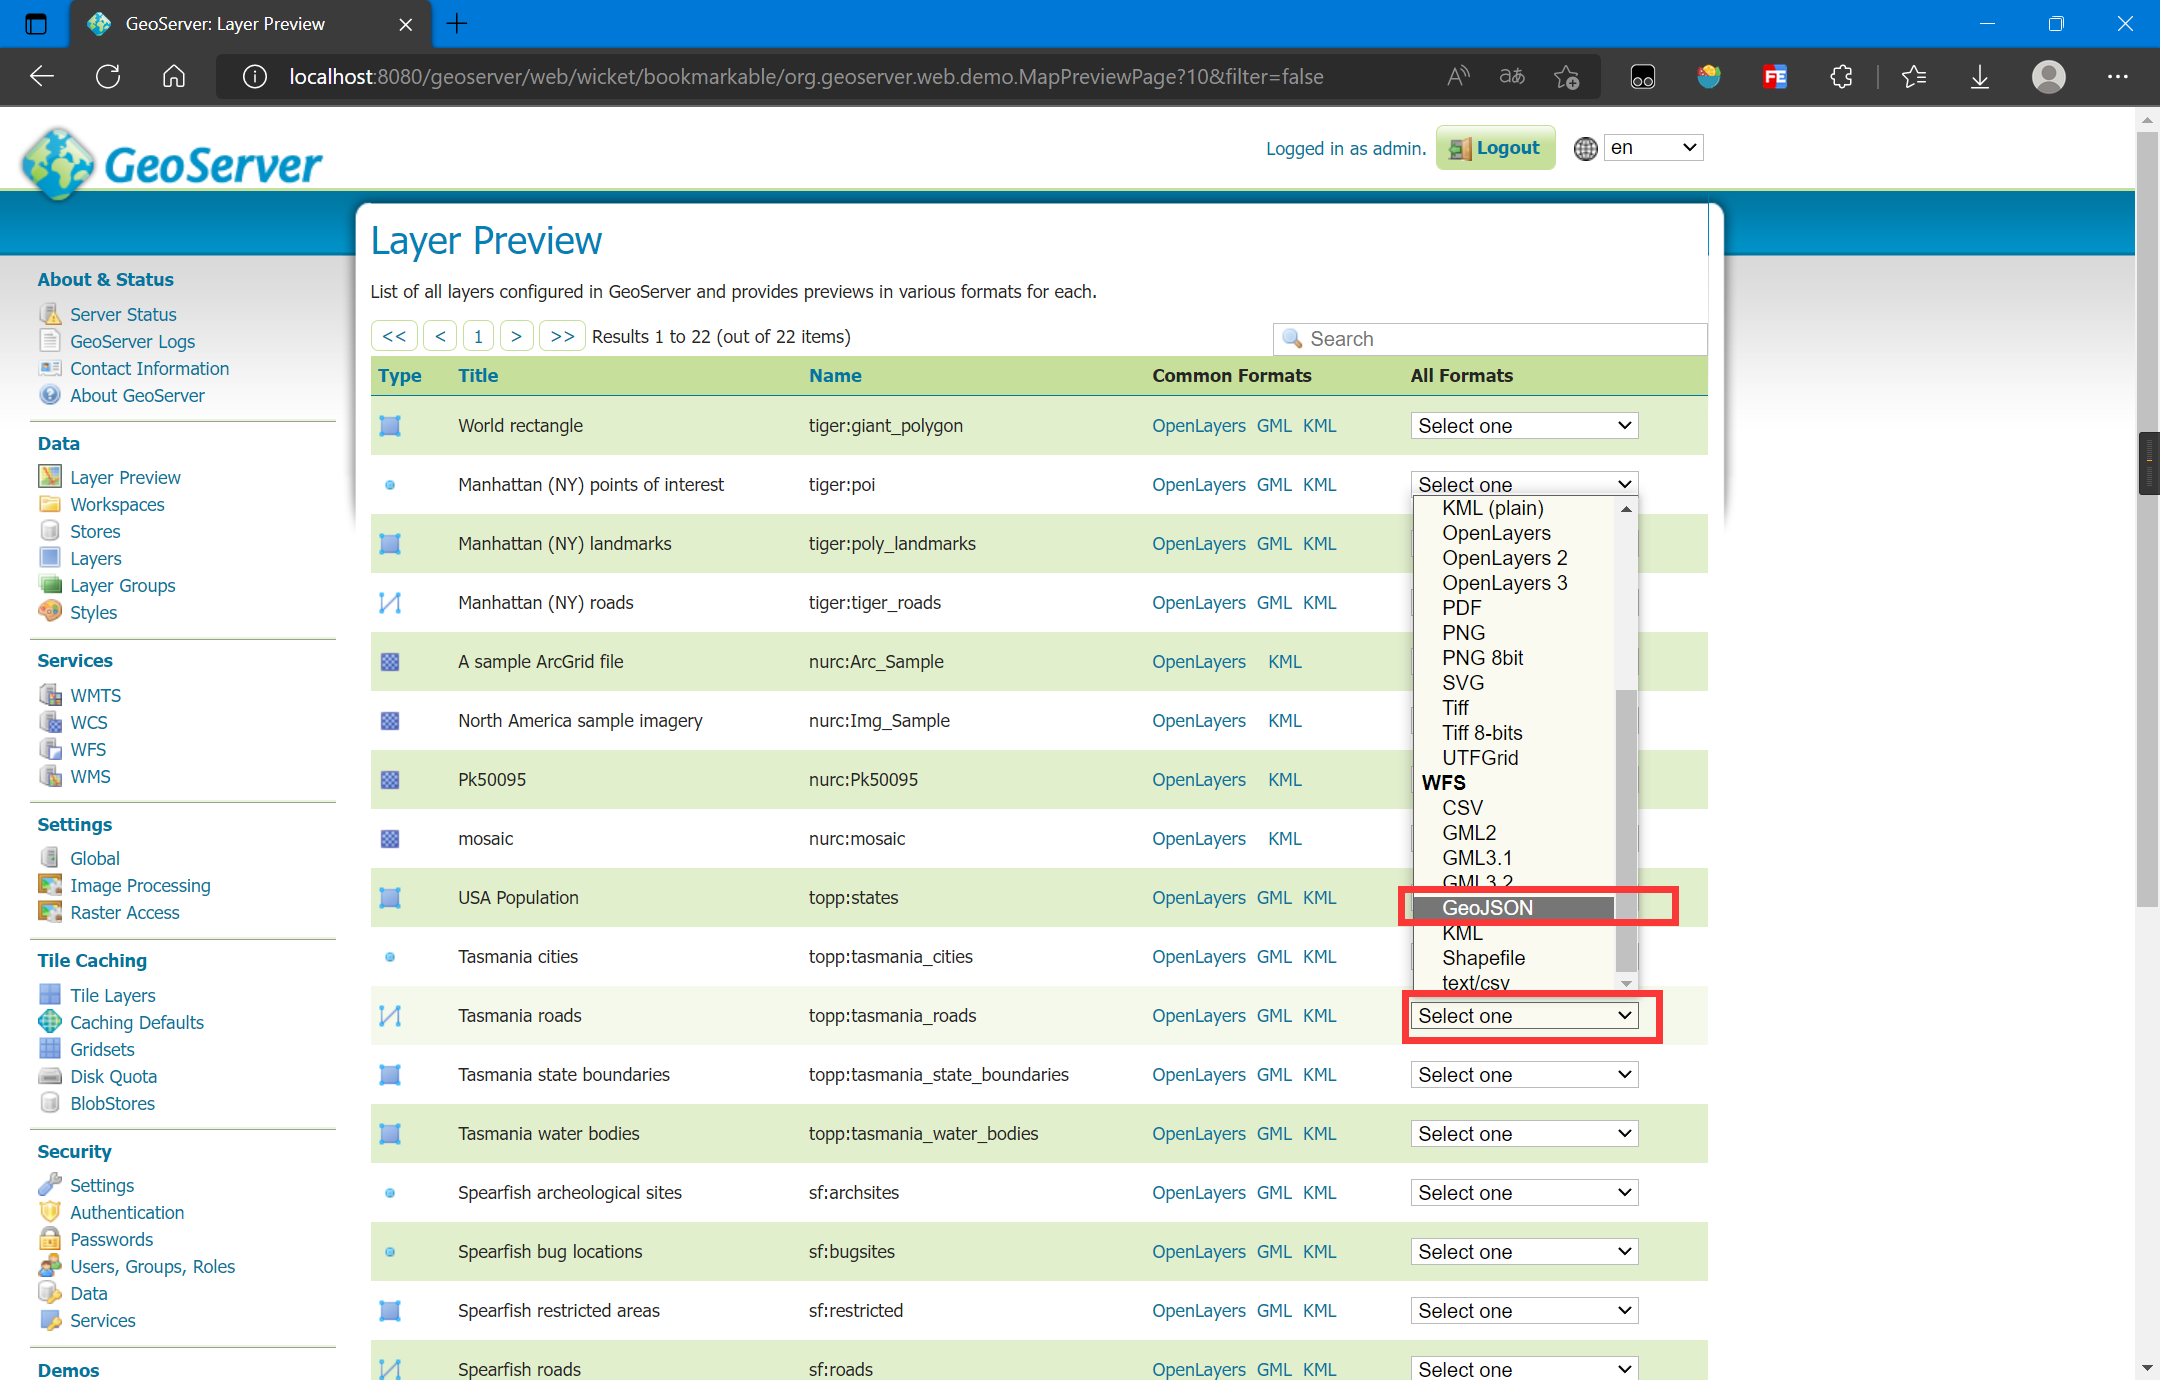The width and height of the screenshot is (2160, 1380).
Task: Open Contact Information in sidebar
Action: [149, 368]
